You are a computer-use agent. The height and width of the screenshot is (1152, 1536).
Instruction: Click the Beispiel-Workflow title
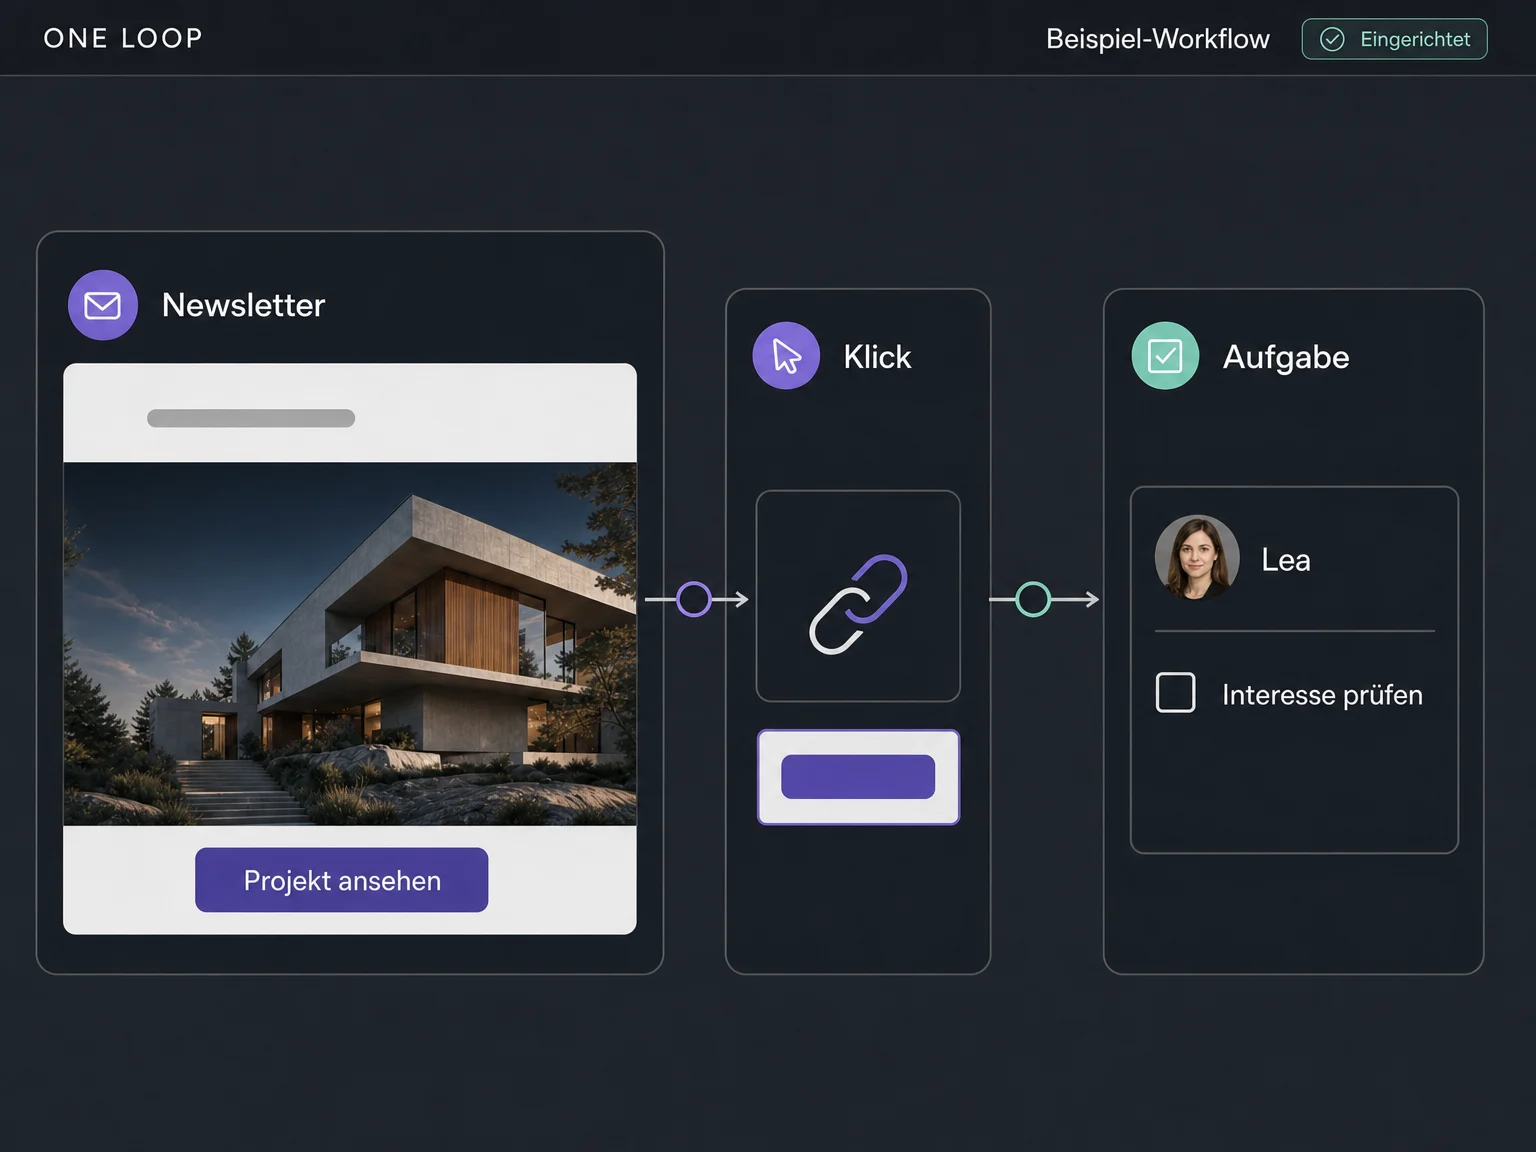[1157, 39]
